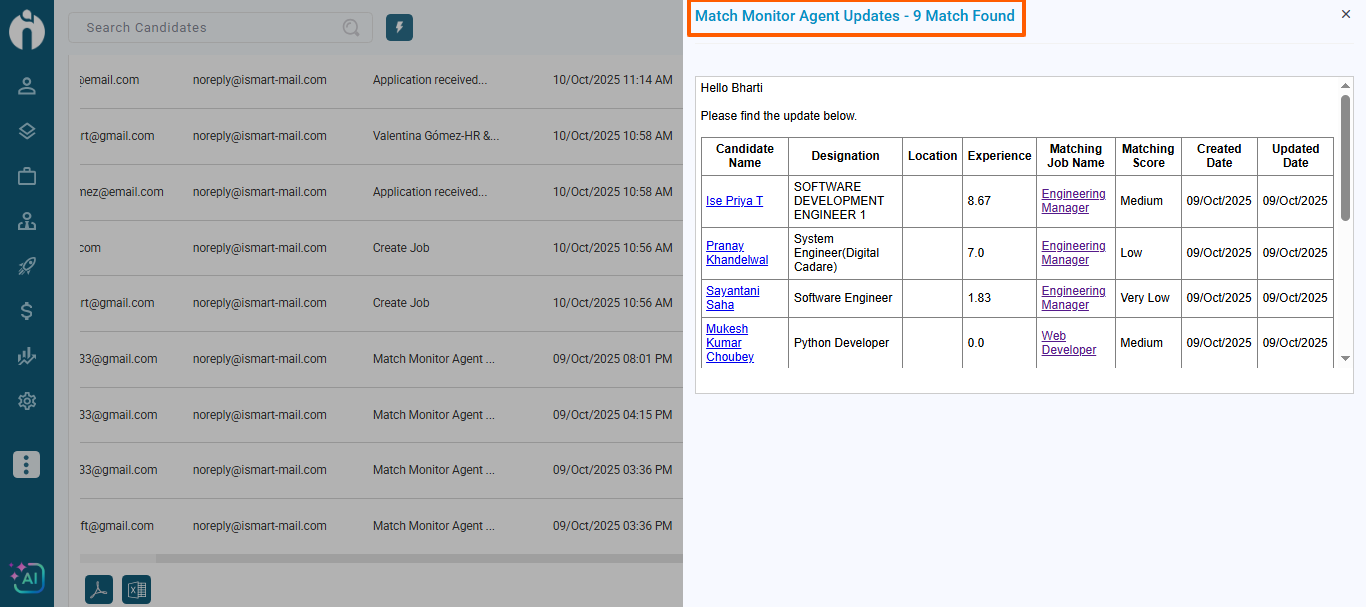
Task: Close the Match Monitor Agent Updates panel
Action: pos(1345,14)
